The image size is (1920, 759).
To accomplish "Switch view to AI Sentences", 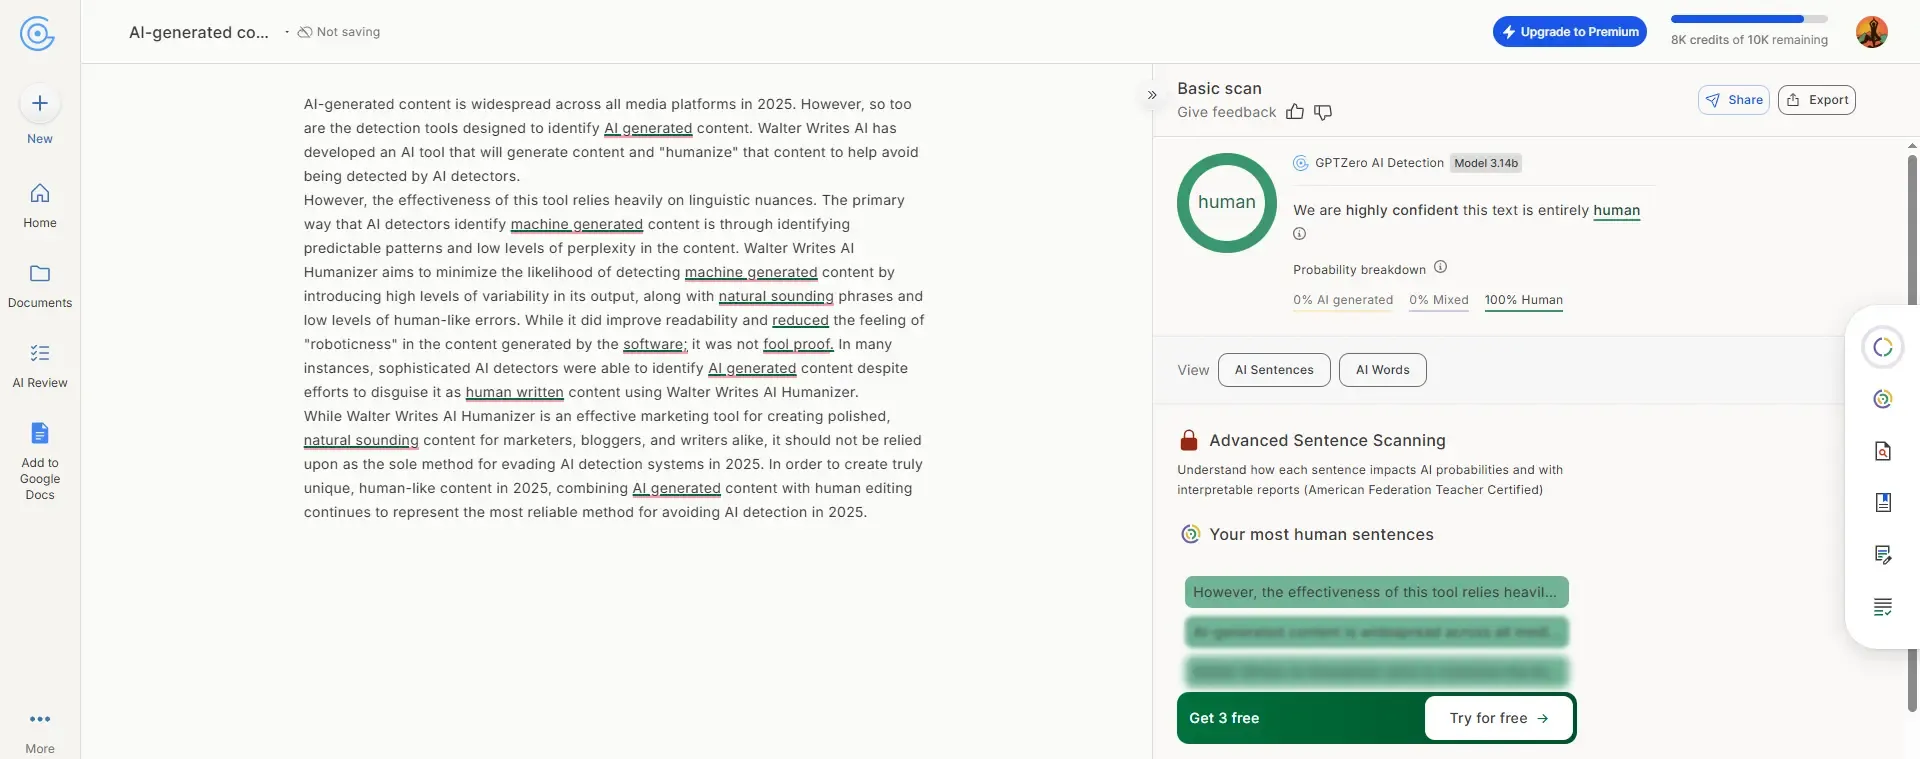I will (x=1274, y=370).
